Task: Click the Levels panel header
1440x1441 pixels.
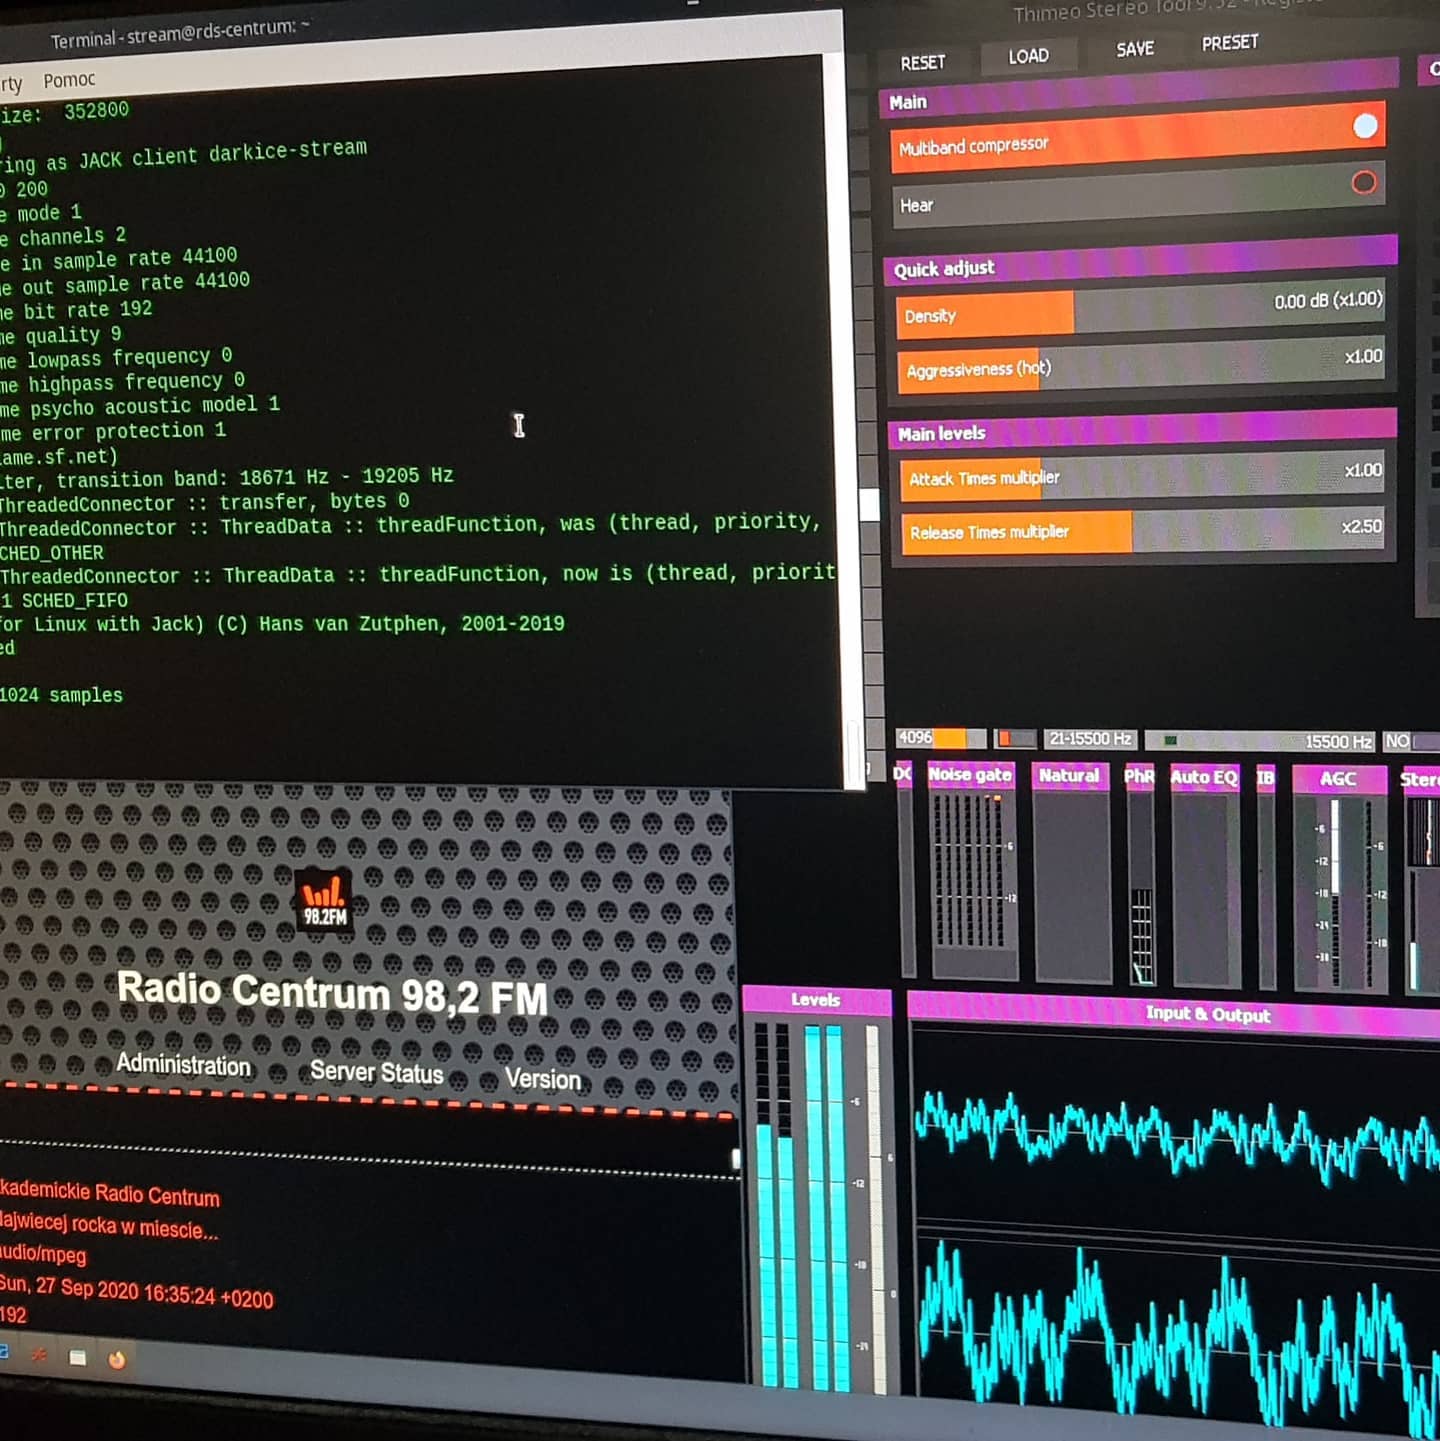Action: (x=816, y=1000)
